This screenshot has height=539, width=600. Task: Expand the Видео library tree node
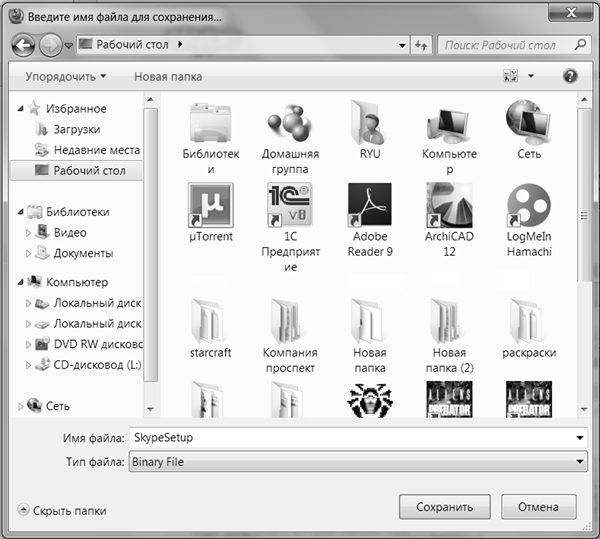[29, 233]
